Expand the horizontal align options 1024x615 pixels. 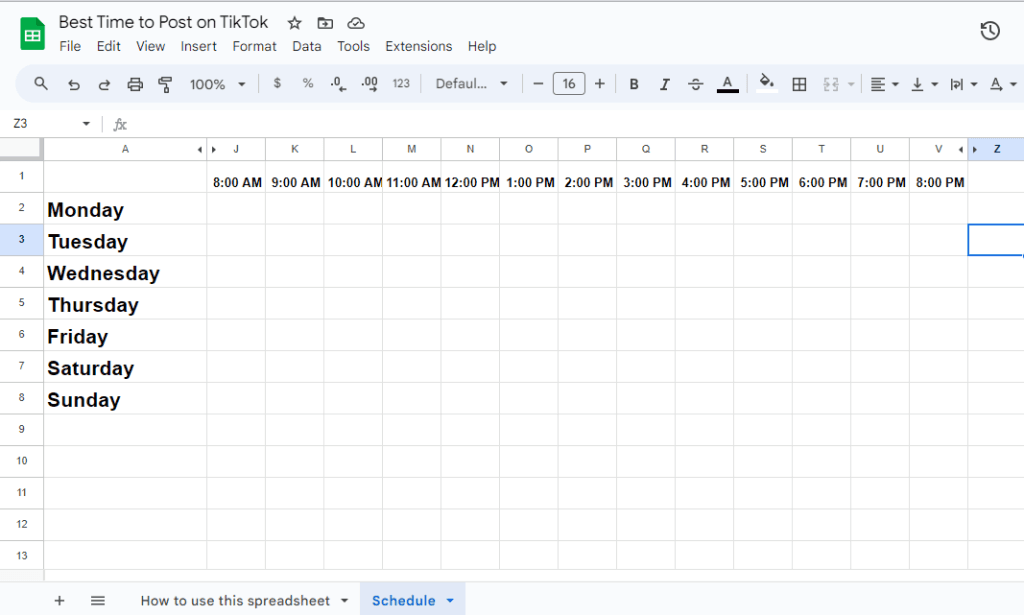[x=893, y=84]
